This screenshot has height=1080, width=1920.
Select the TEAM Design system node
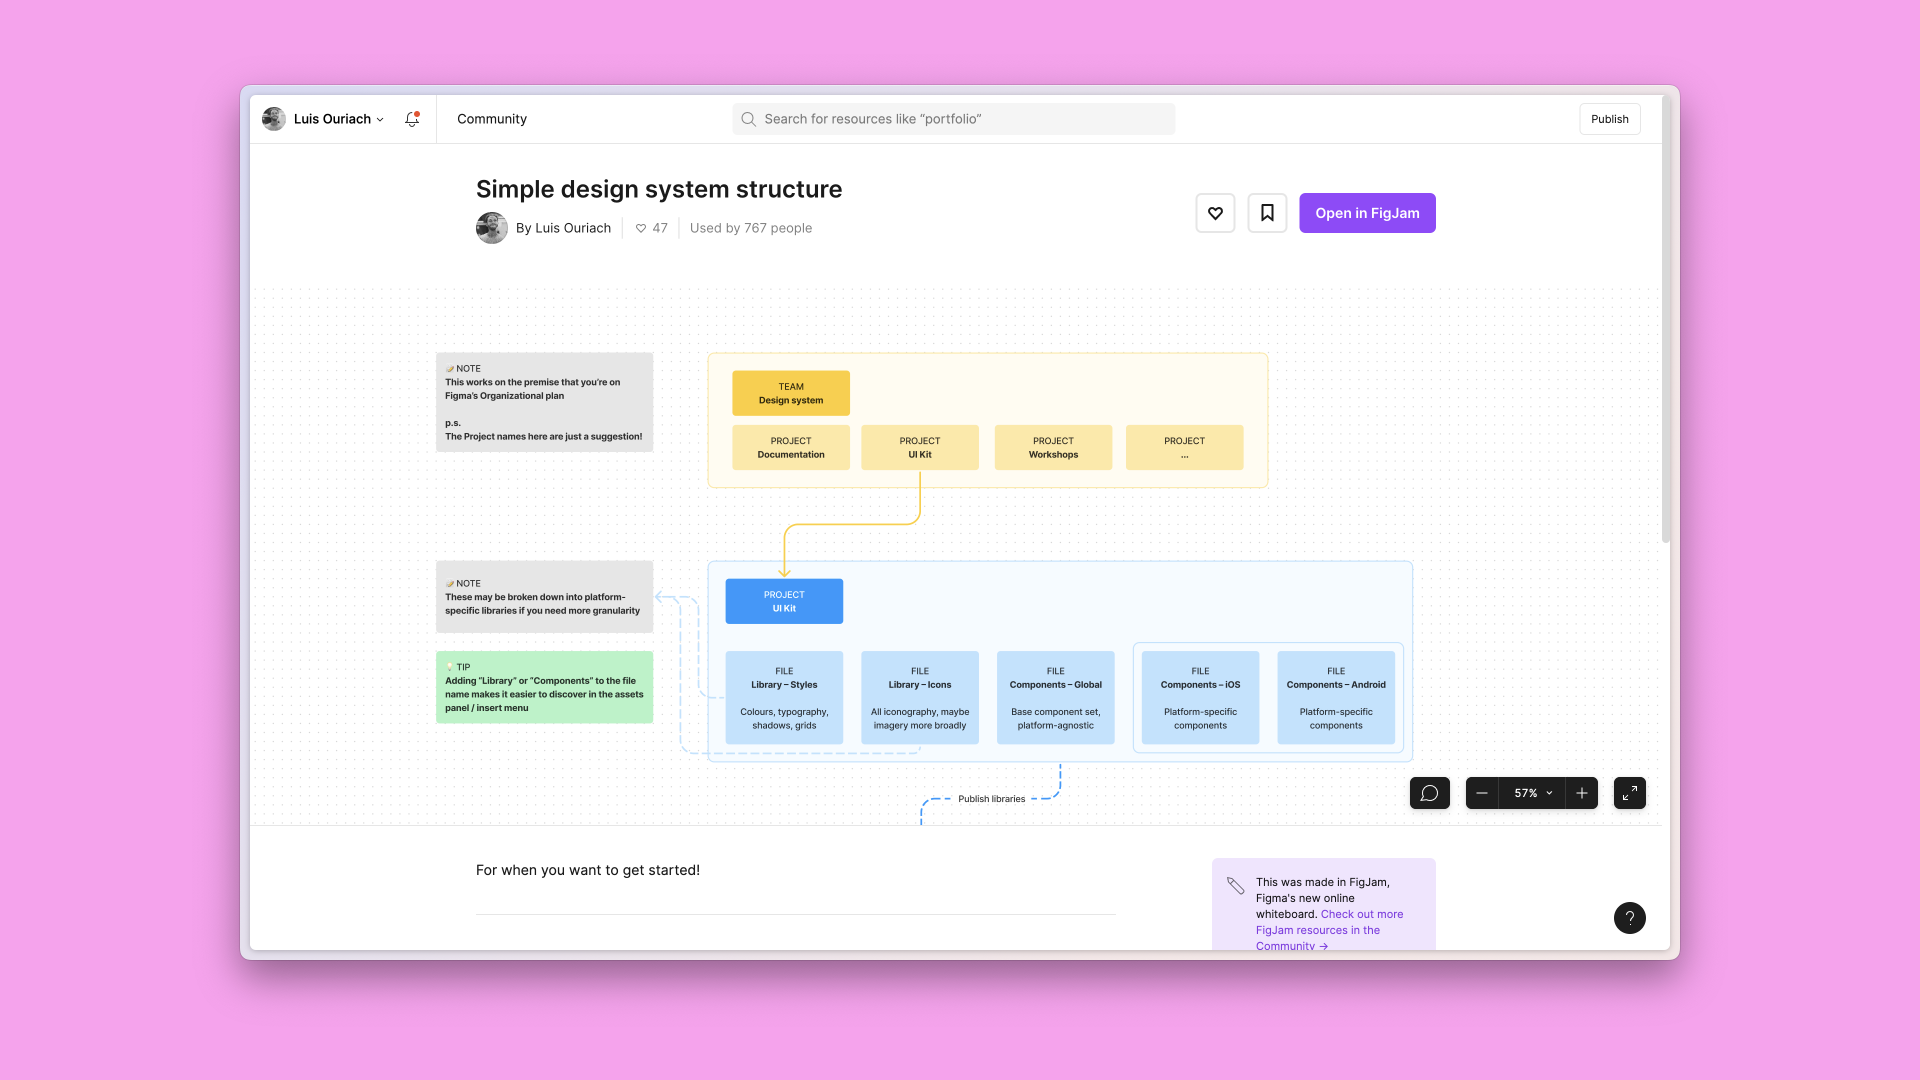[x=790, y=392]
